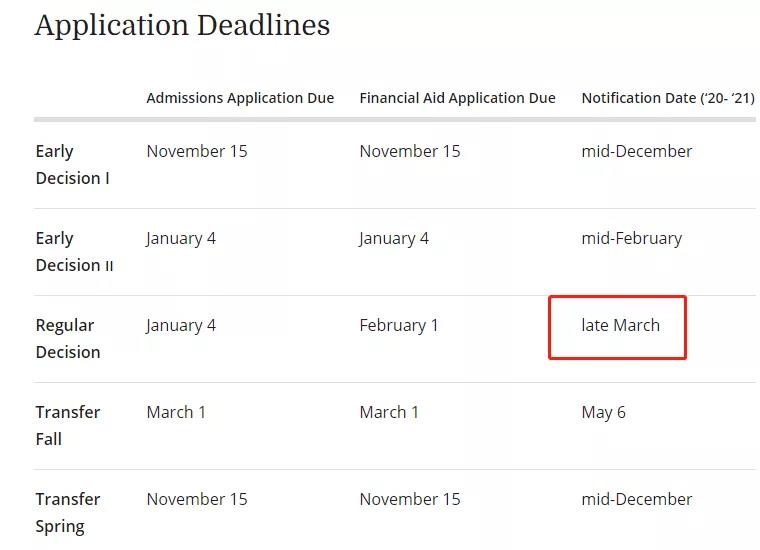Click Early Decision II's financial aid January 4
This screenshot has width=760, height=550.
click(x=394, y=238)
